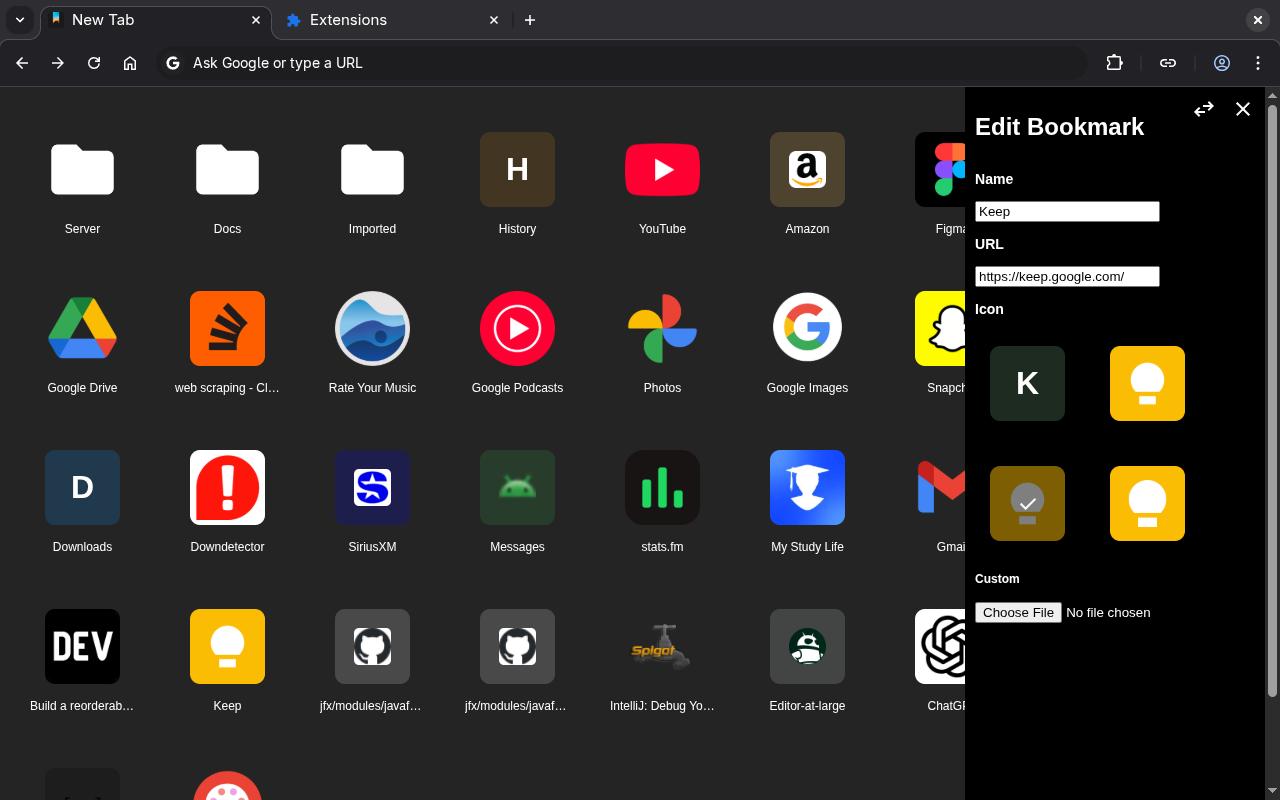Choose the letter K icon option
Image resolution: width=1280 pixels, height=800 pixels.
point(1027,384)
